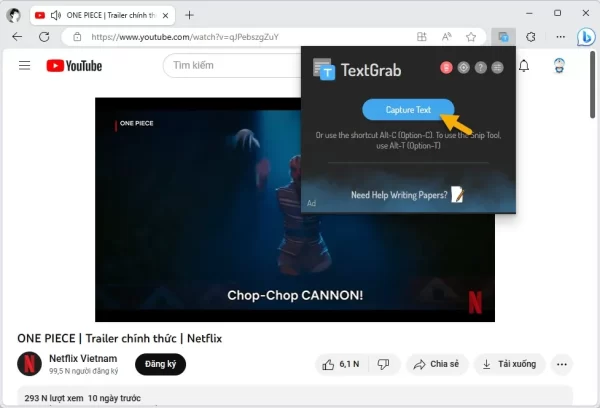This screenshot has width=600, height=408.
Task: Click the Đăng ký subscribe button
Action: coord(160,364)
